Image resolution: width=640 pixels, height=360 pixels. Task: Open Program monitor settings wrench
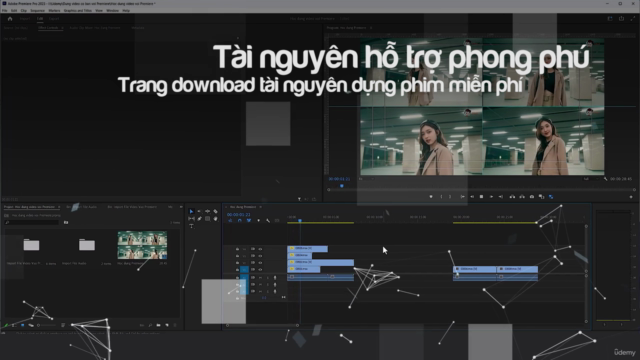[605, 179]
